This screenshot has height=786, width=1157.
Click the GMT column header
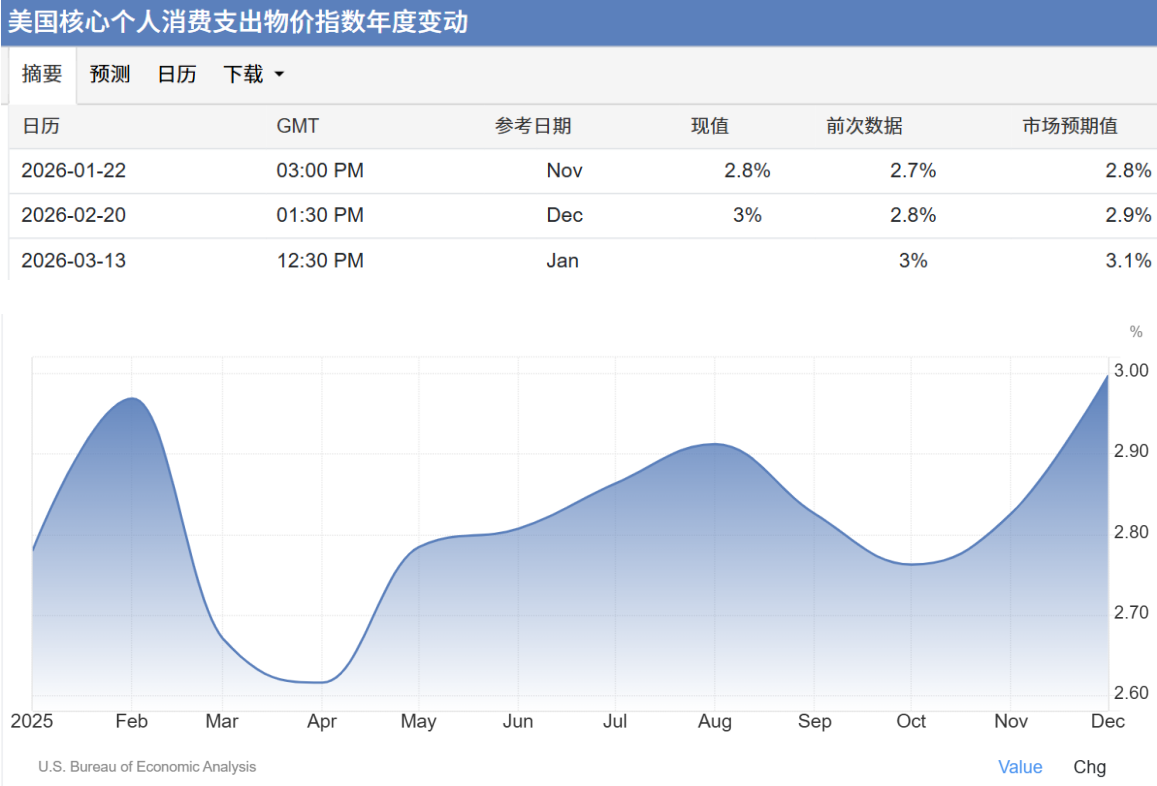(297, 126)
